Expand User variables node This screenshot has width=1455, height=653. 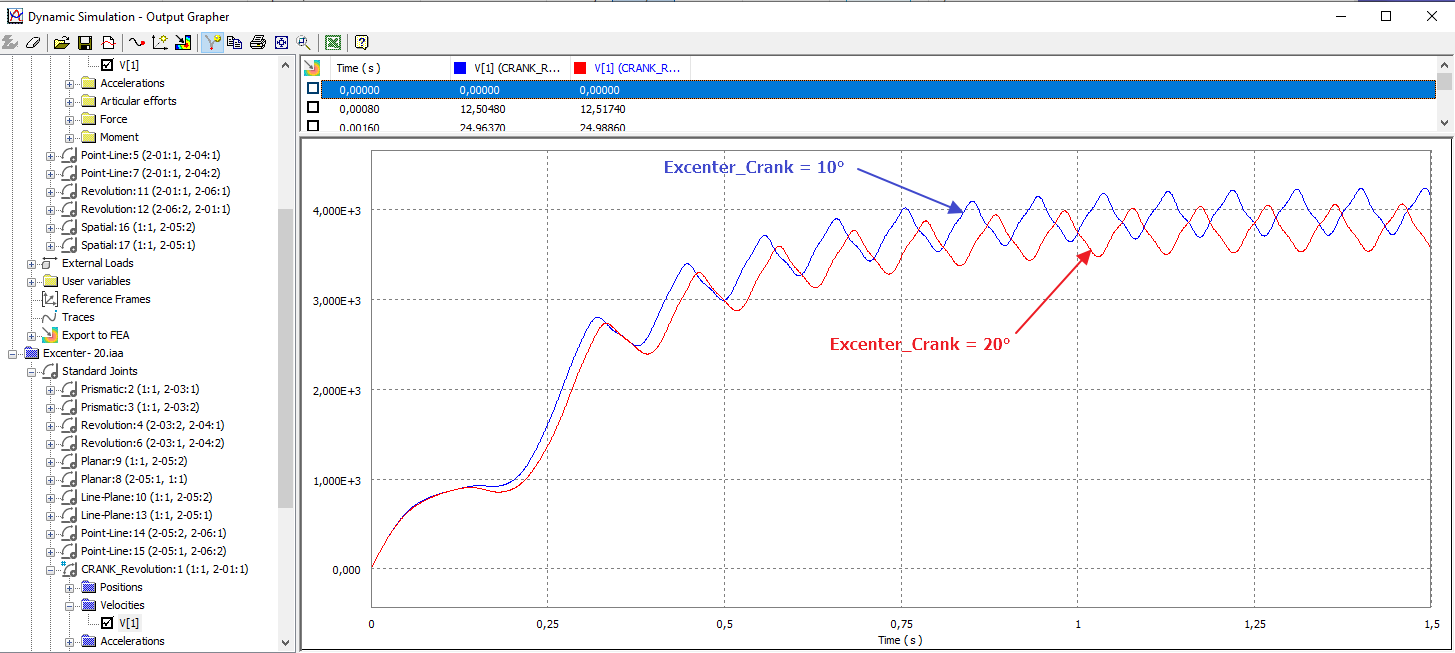(x=32, y=281)
